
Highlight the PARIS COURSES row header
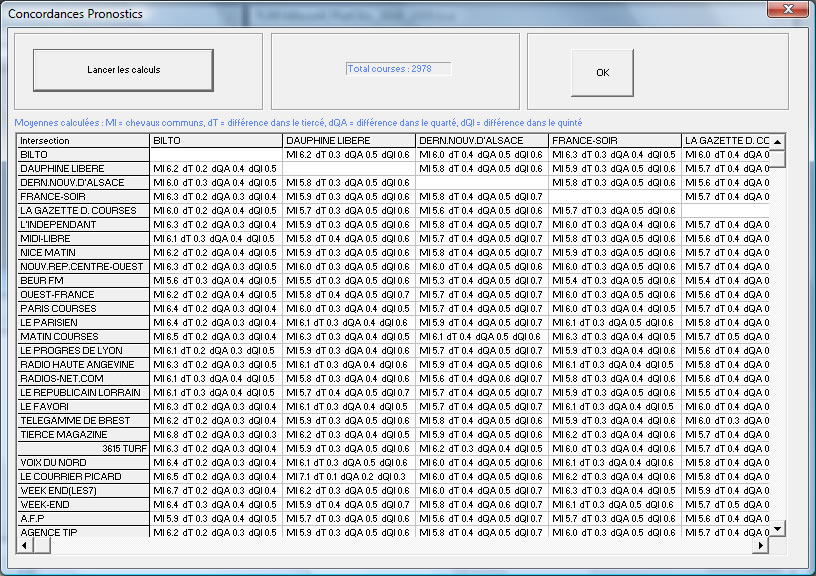[83, 309]
